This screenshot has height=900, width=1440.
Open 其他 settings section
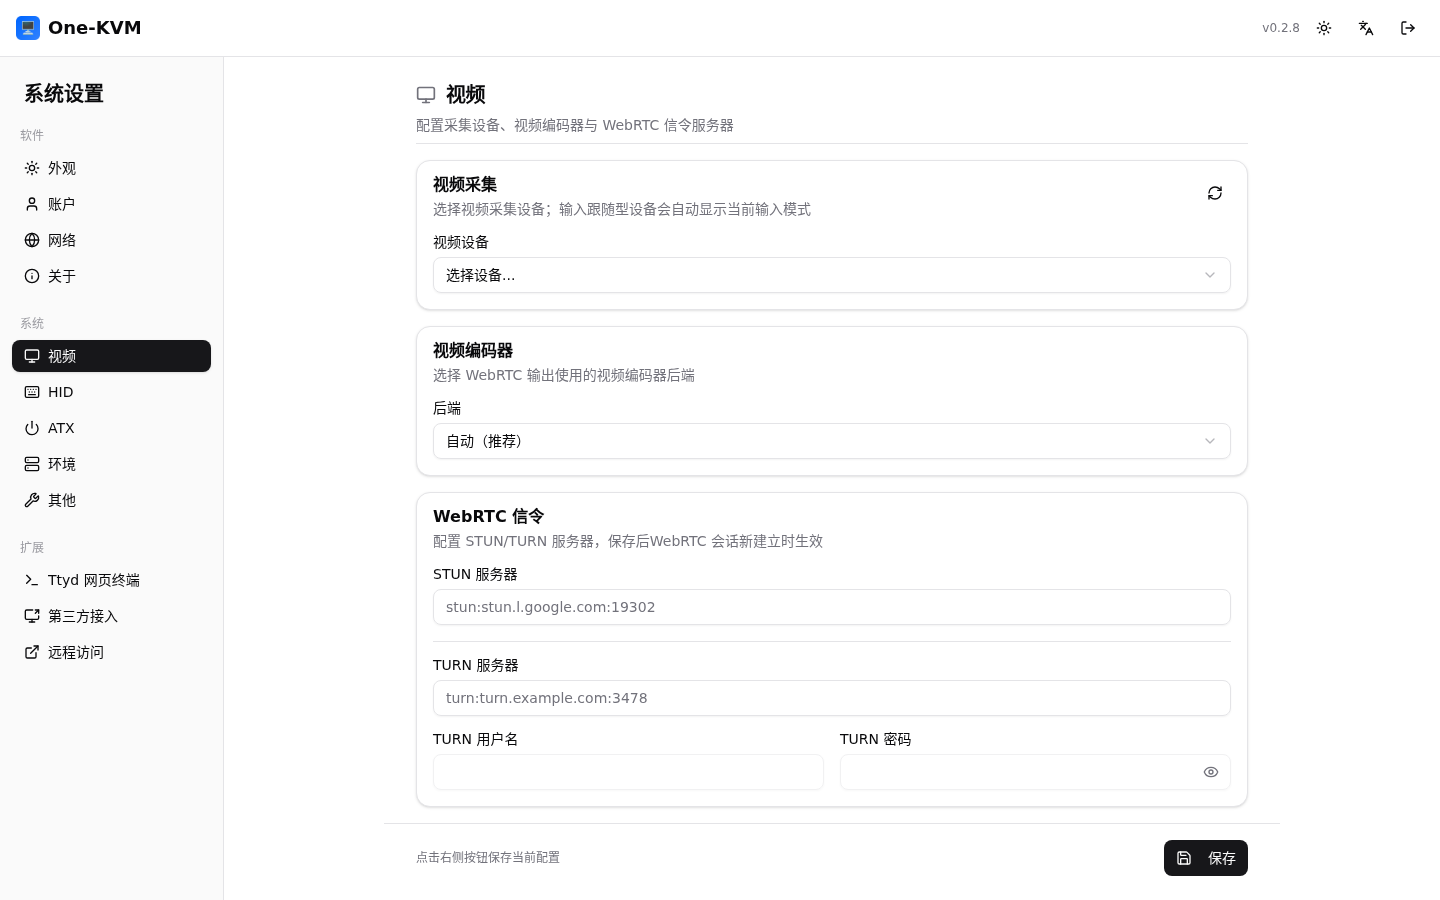[x=111, y=500]
